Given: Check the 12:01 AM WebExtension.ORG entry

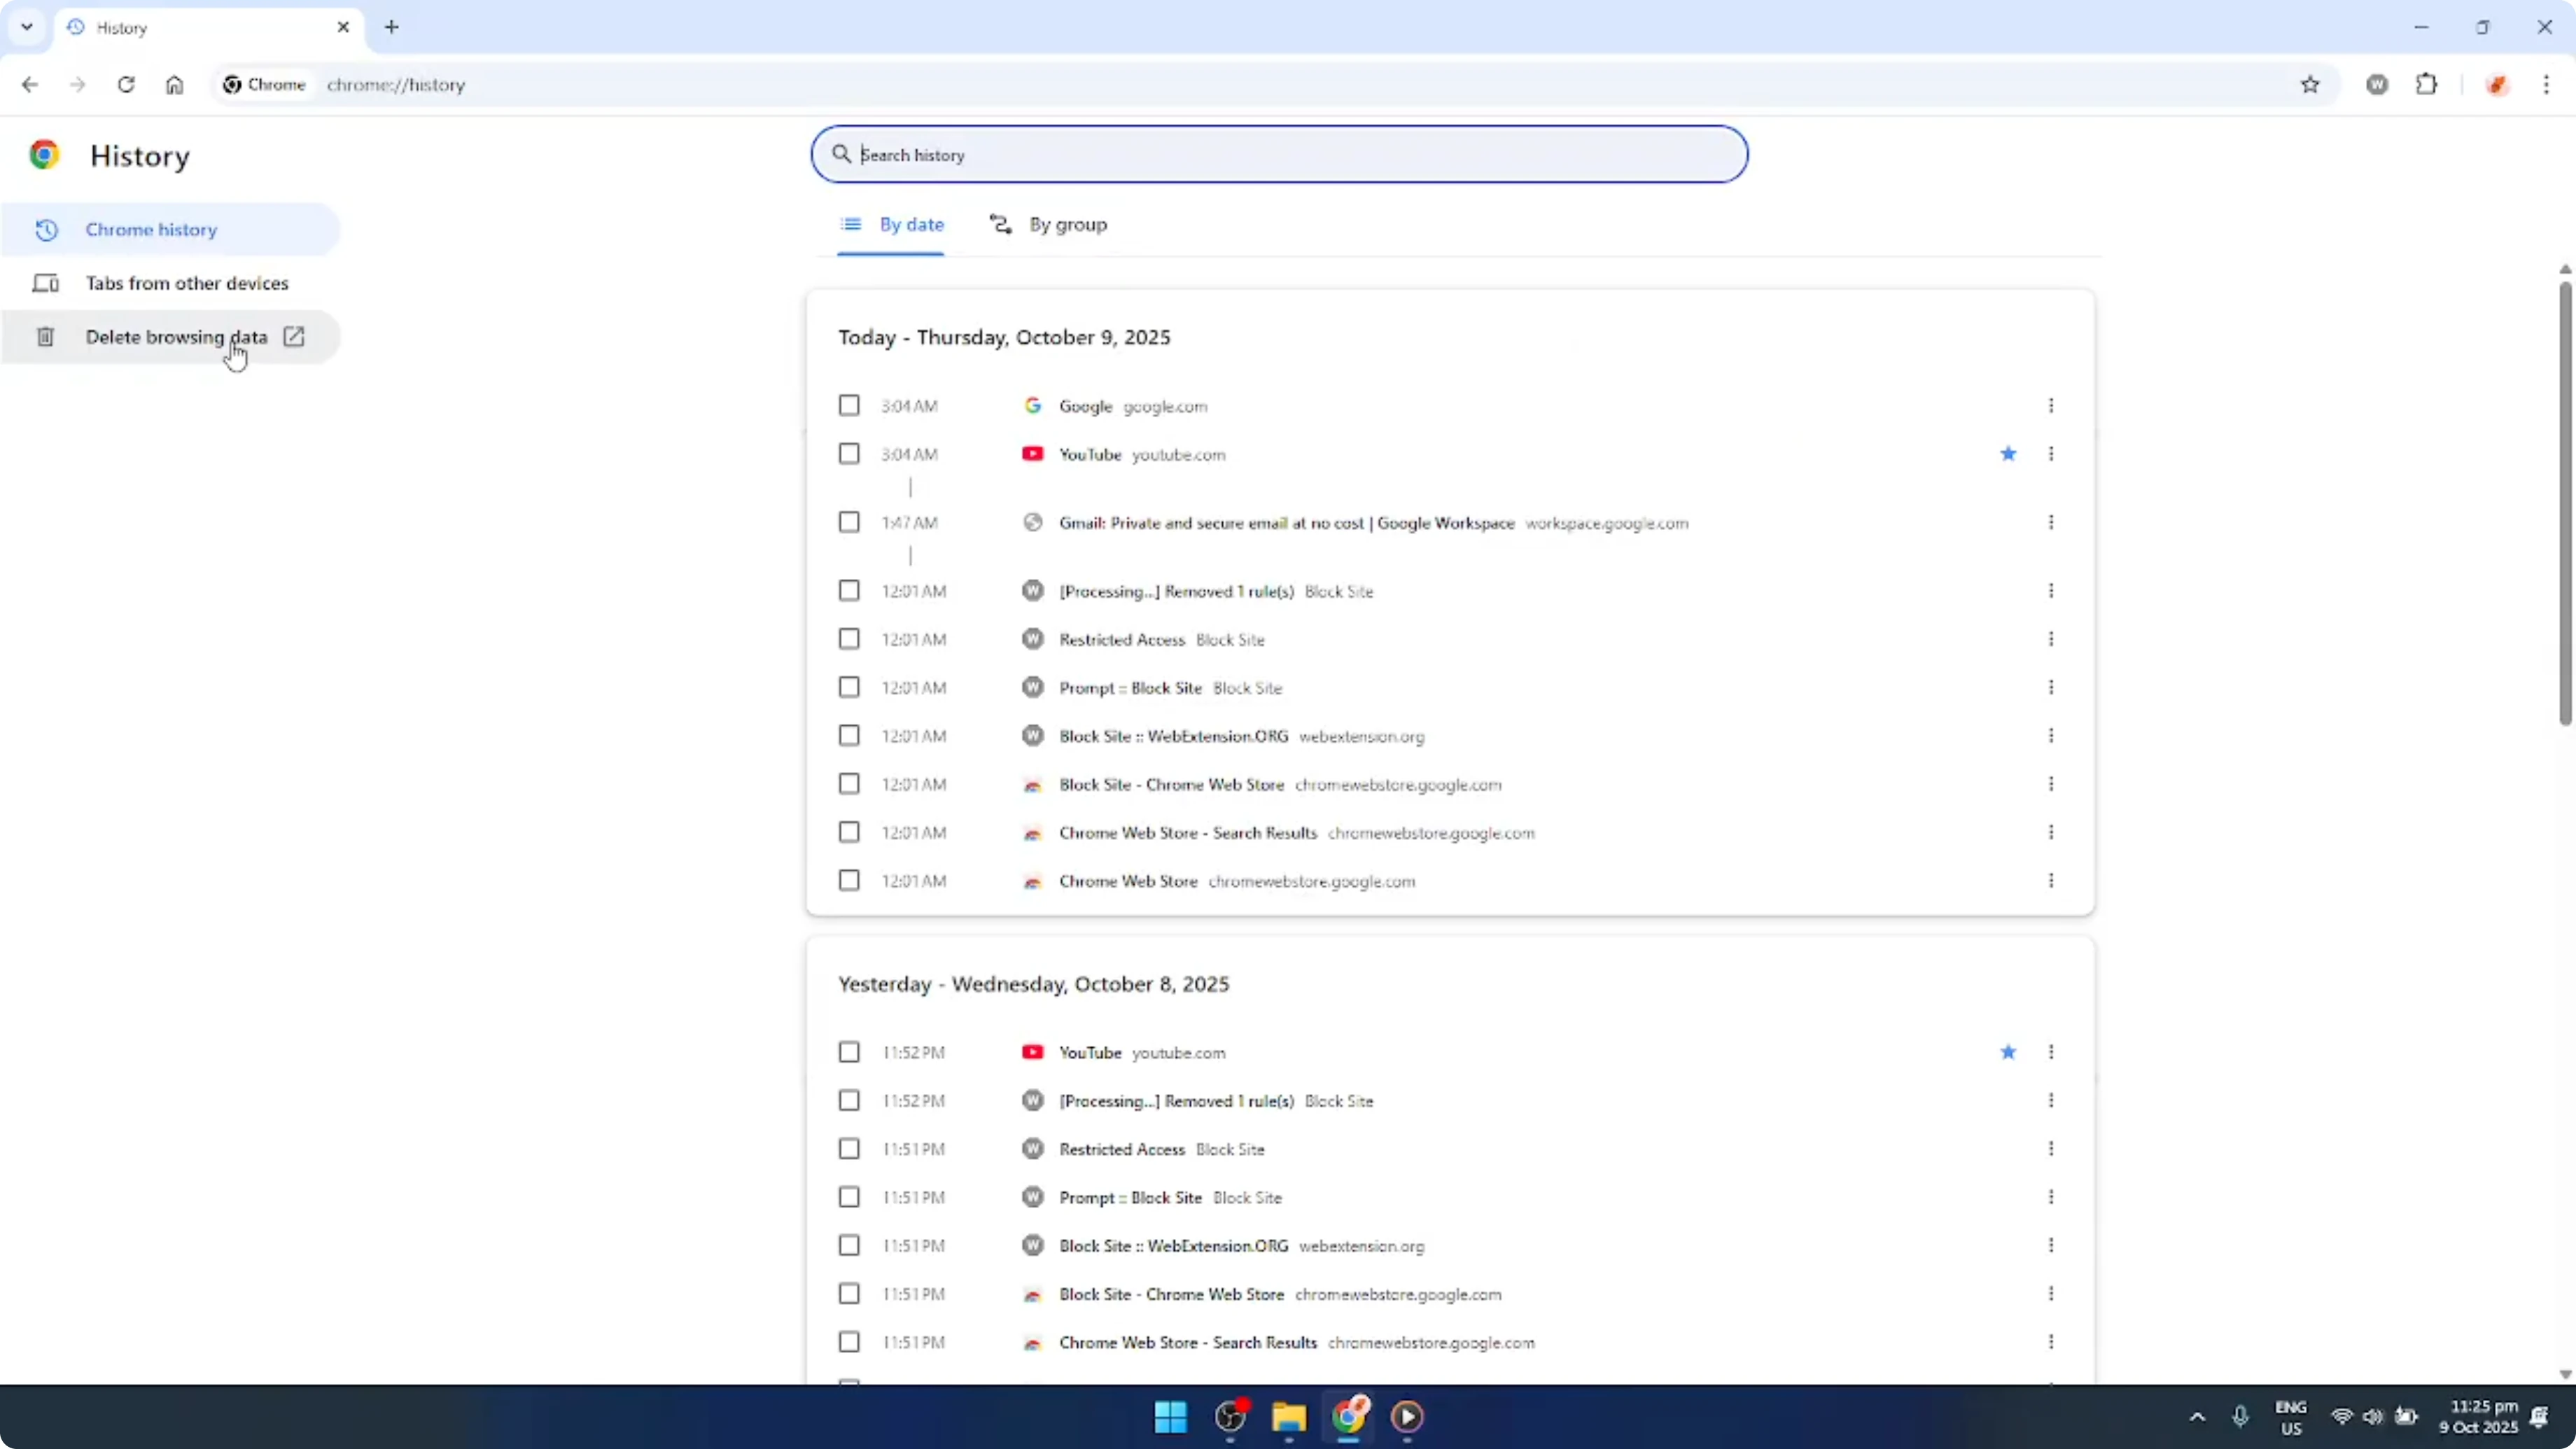Looking at the screenshot, I should 849,735.
